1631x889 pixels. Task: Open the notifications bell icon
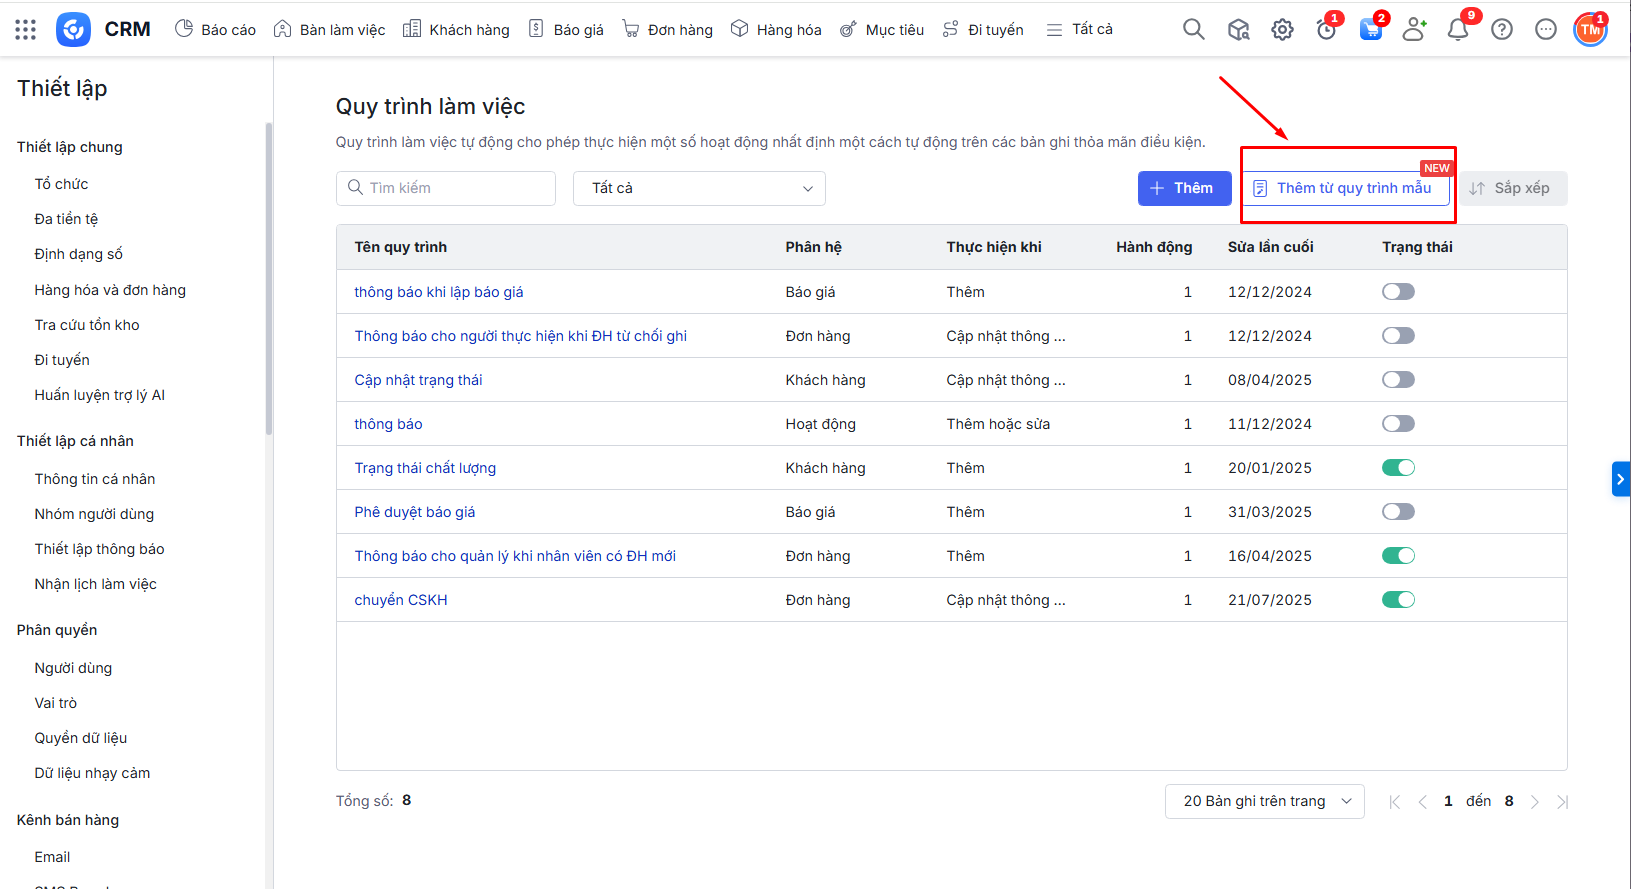[x=1458, y=30]
